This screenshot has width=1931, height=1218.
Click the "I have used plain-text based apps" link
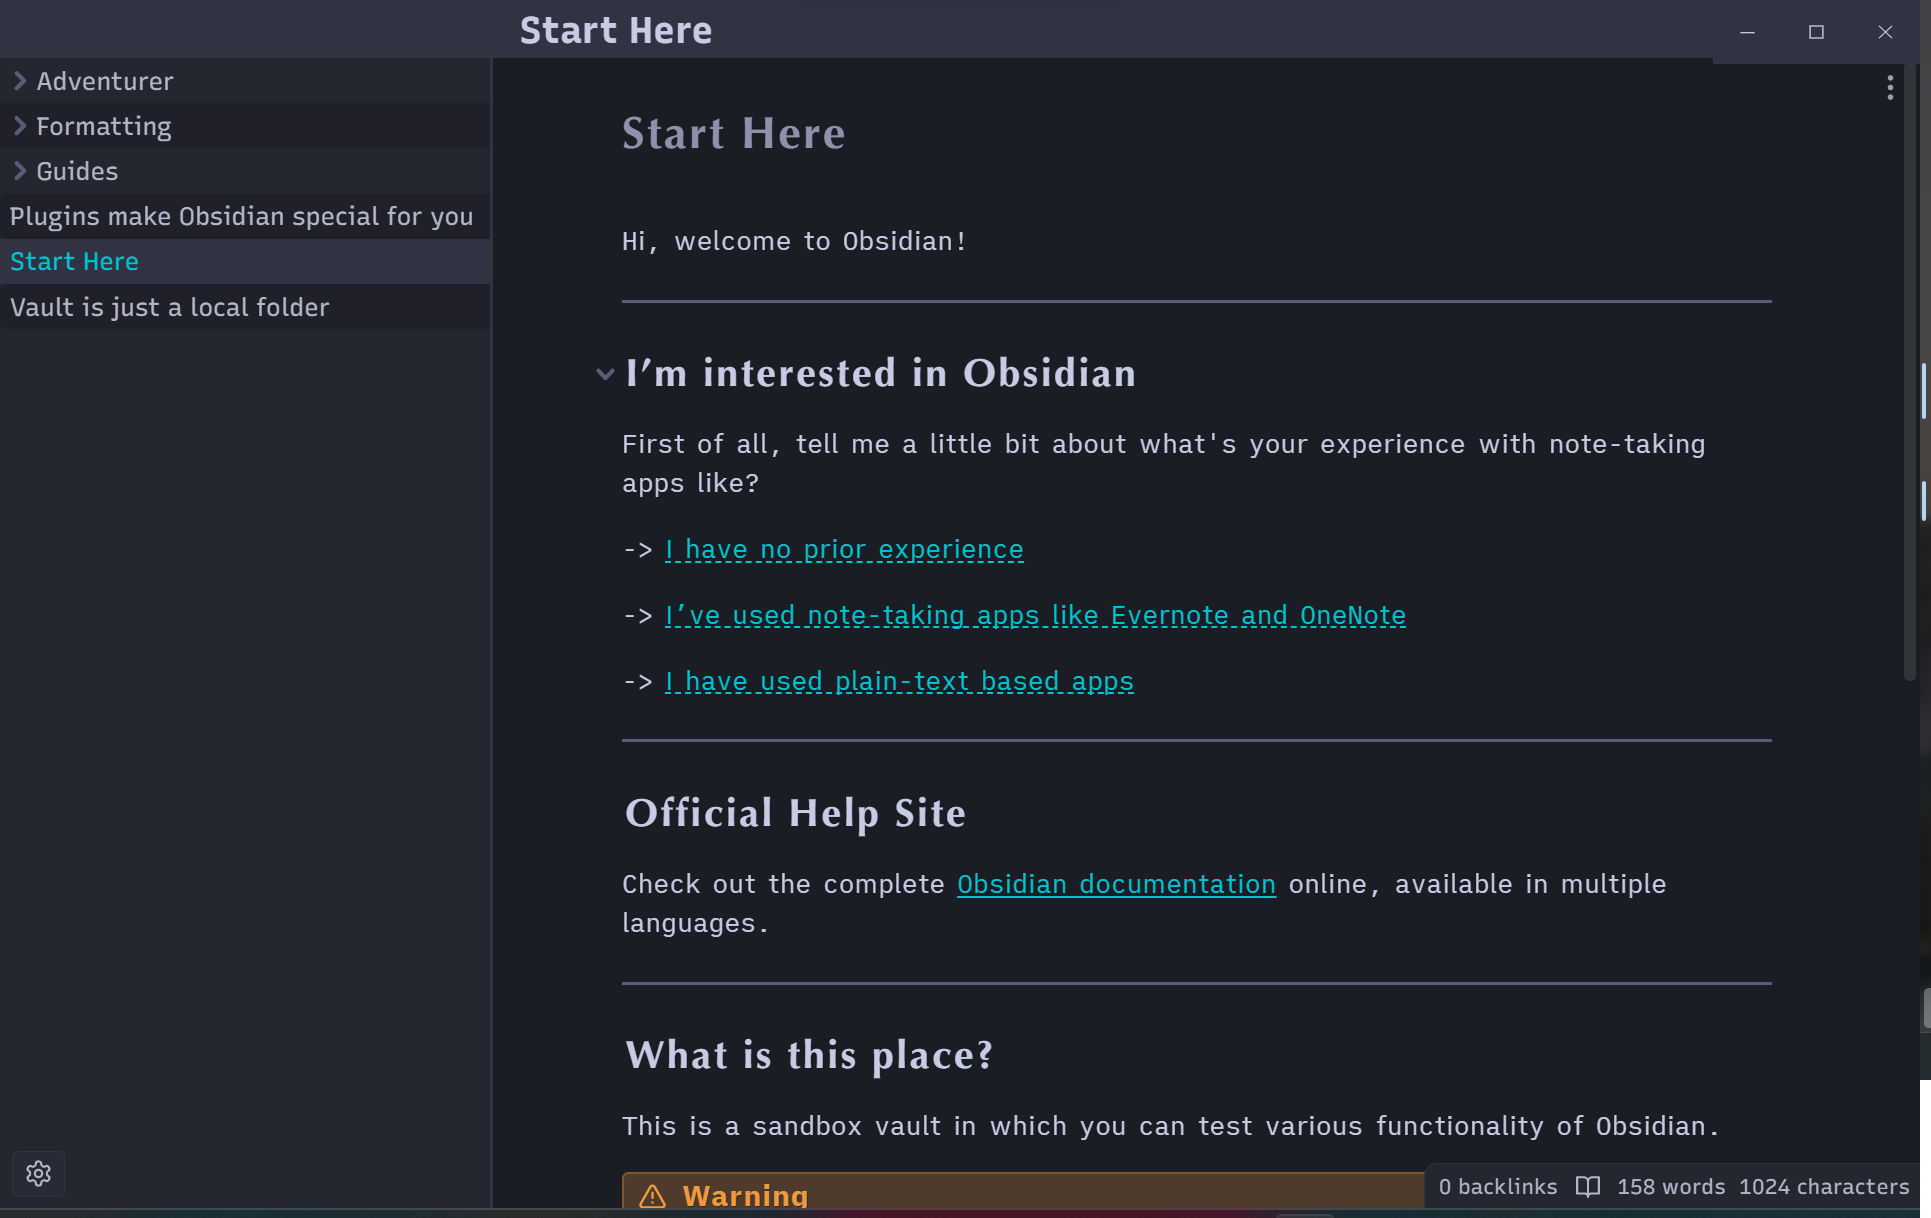point(899,681)
